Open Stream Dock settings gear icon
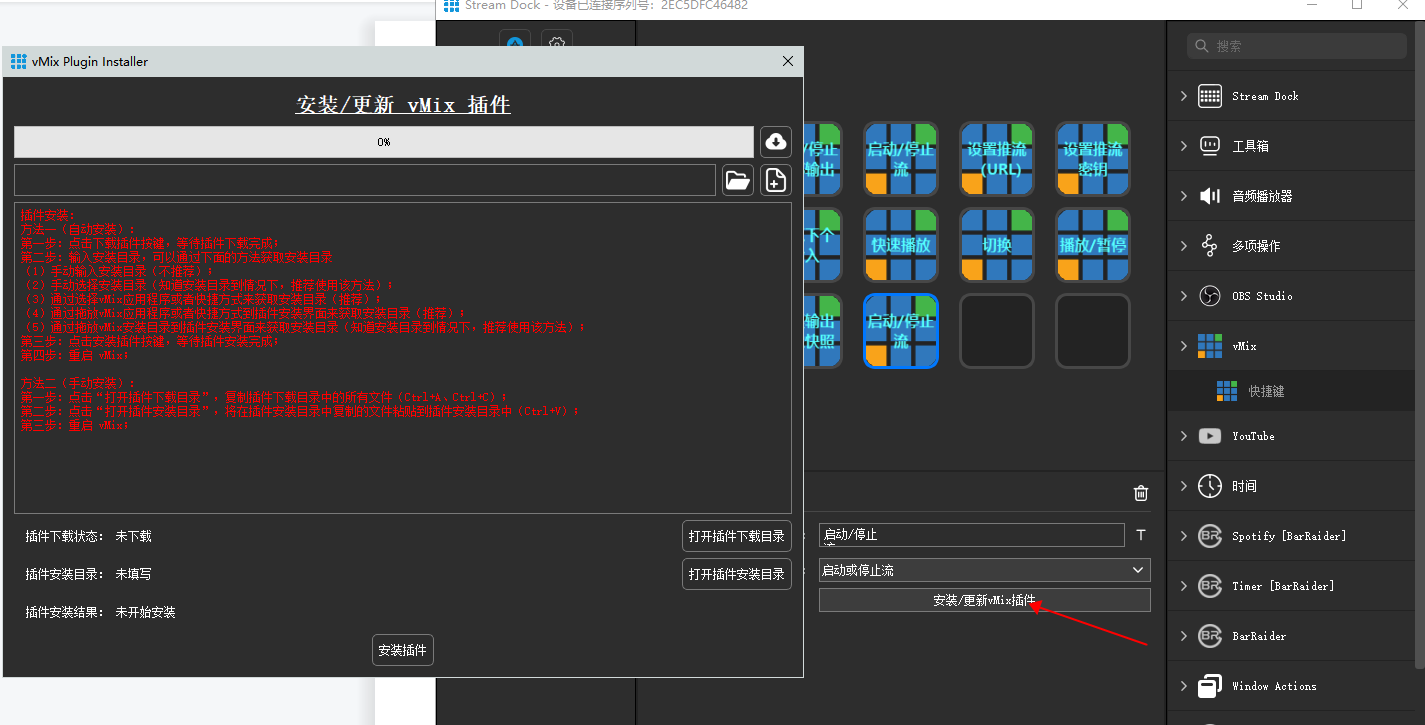This screenshot has width=1425, height=725. point(558,44)
